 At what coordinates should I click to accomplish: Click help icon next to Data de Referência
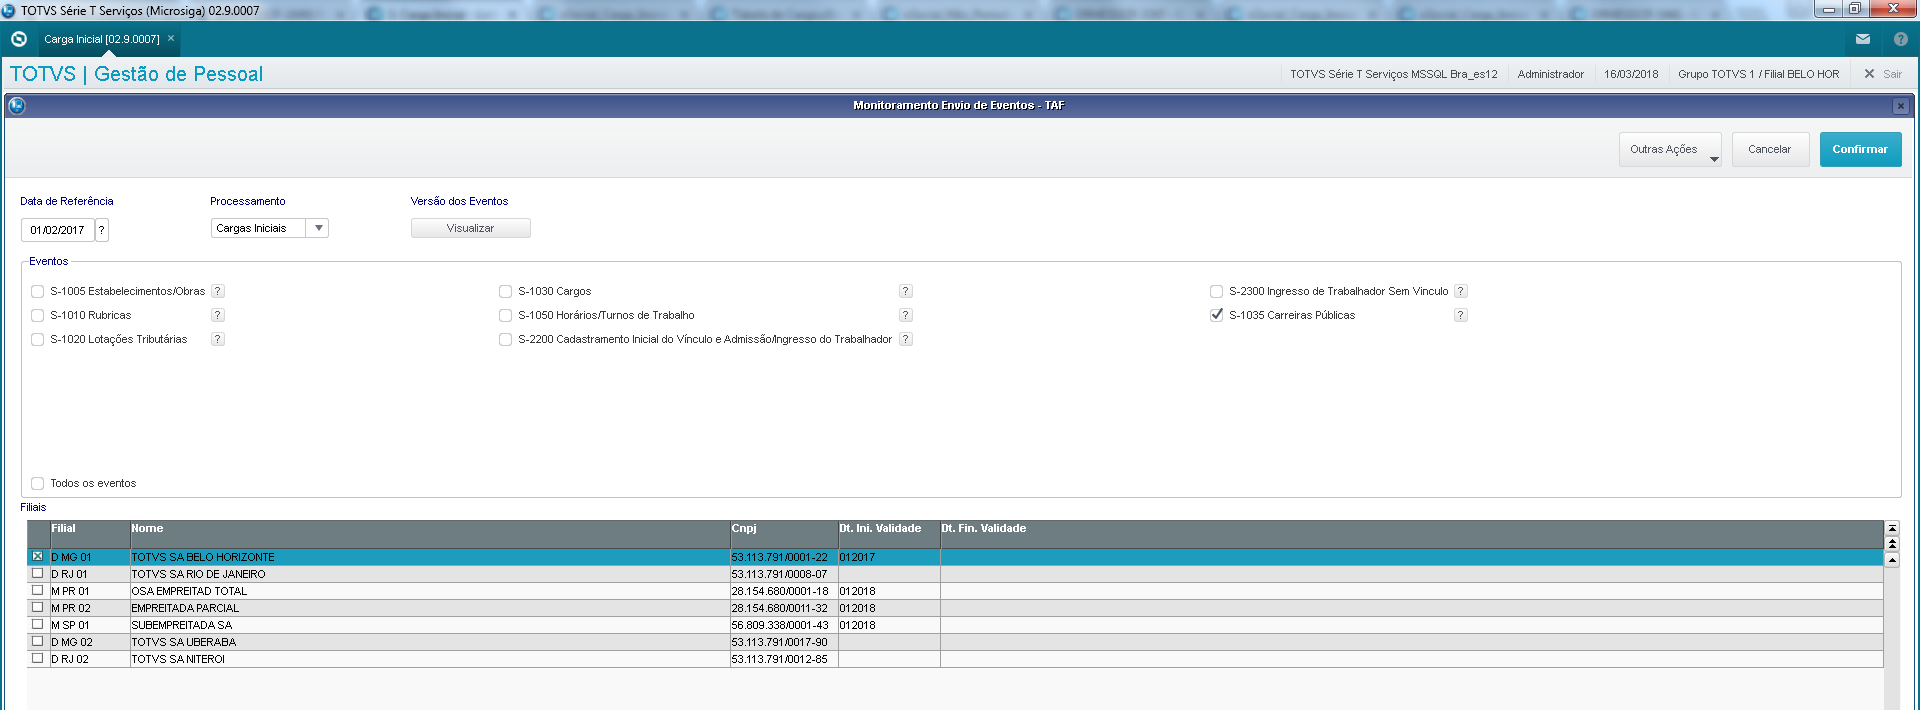102,230
